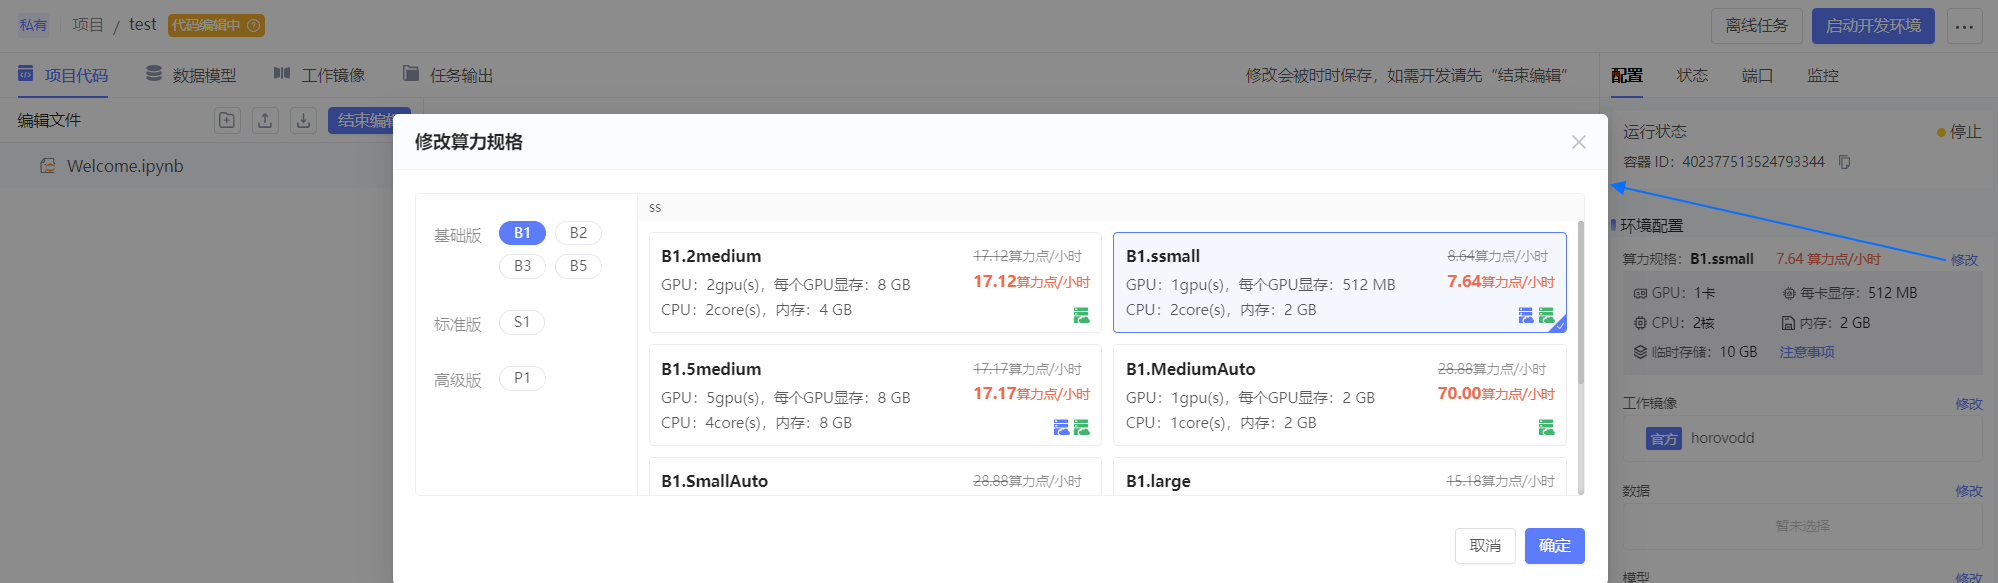This screenshot has height=583, width=1998.
Task: Click the blue server icon on B1.5medium
Action: tap(1061, 428)
